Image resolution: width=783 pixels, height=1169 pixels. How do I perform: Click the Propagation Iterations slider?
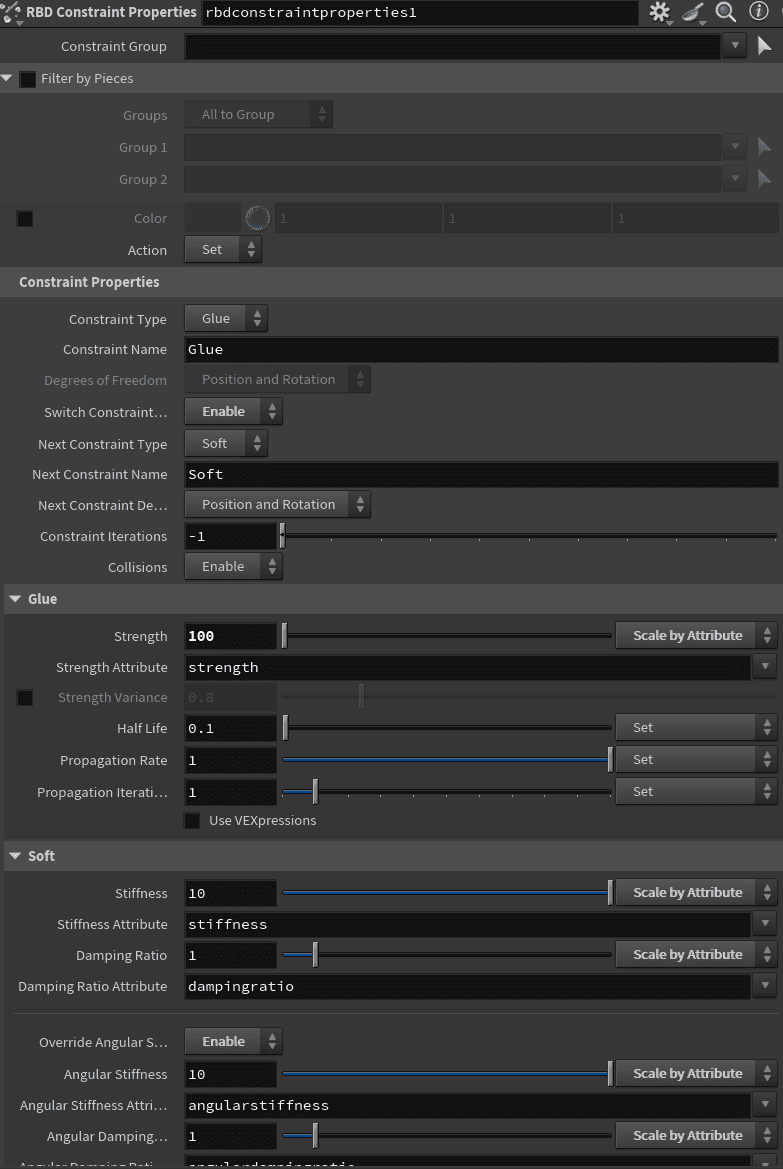[447, 792]
